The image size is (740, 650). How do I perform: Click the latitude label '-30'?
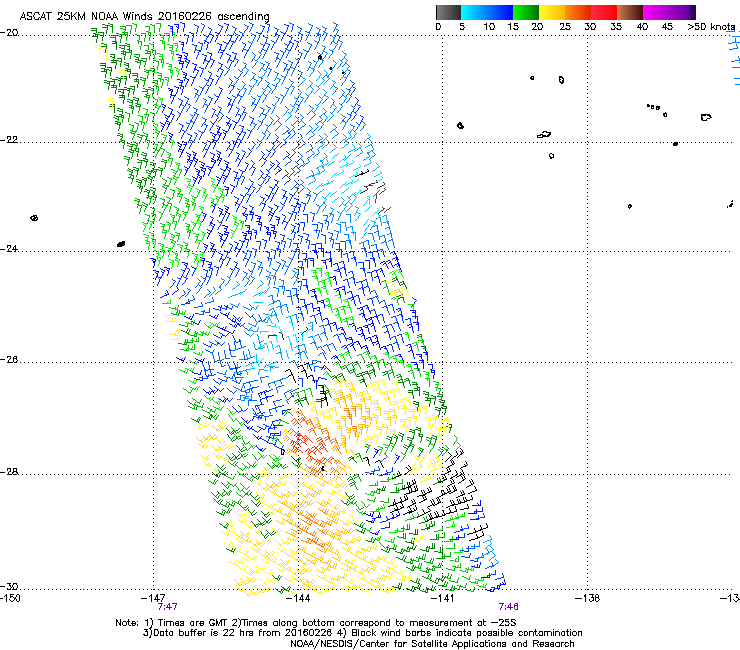click(x=9, y=586)
